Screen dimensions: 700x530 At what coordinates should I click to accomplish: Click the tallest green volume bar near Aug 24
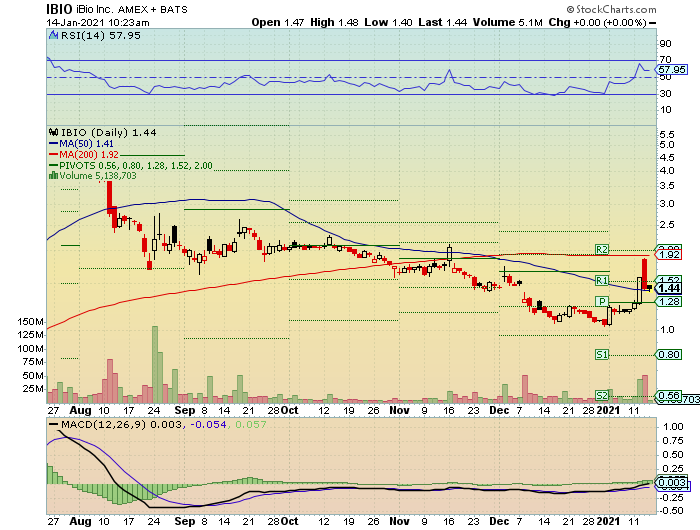(155, 364)
